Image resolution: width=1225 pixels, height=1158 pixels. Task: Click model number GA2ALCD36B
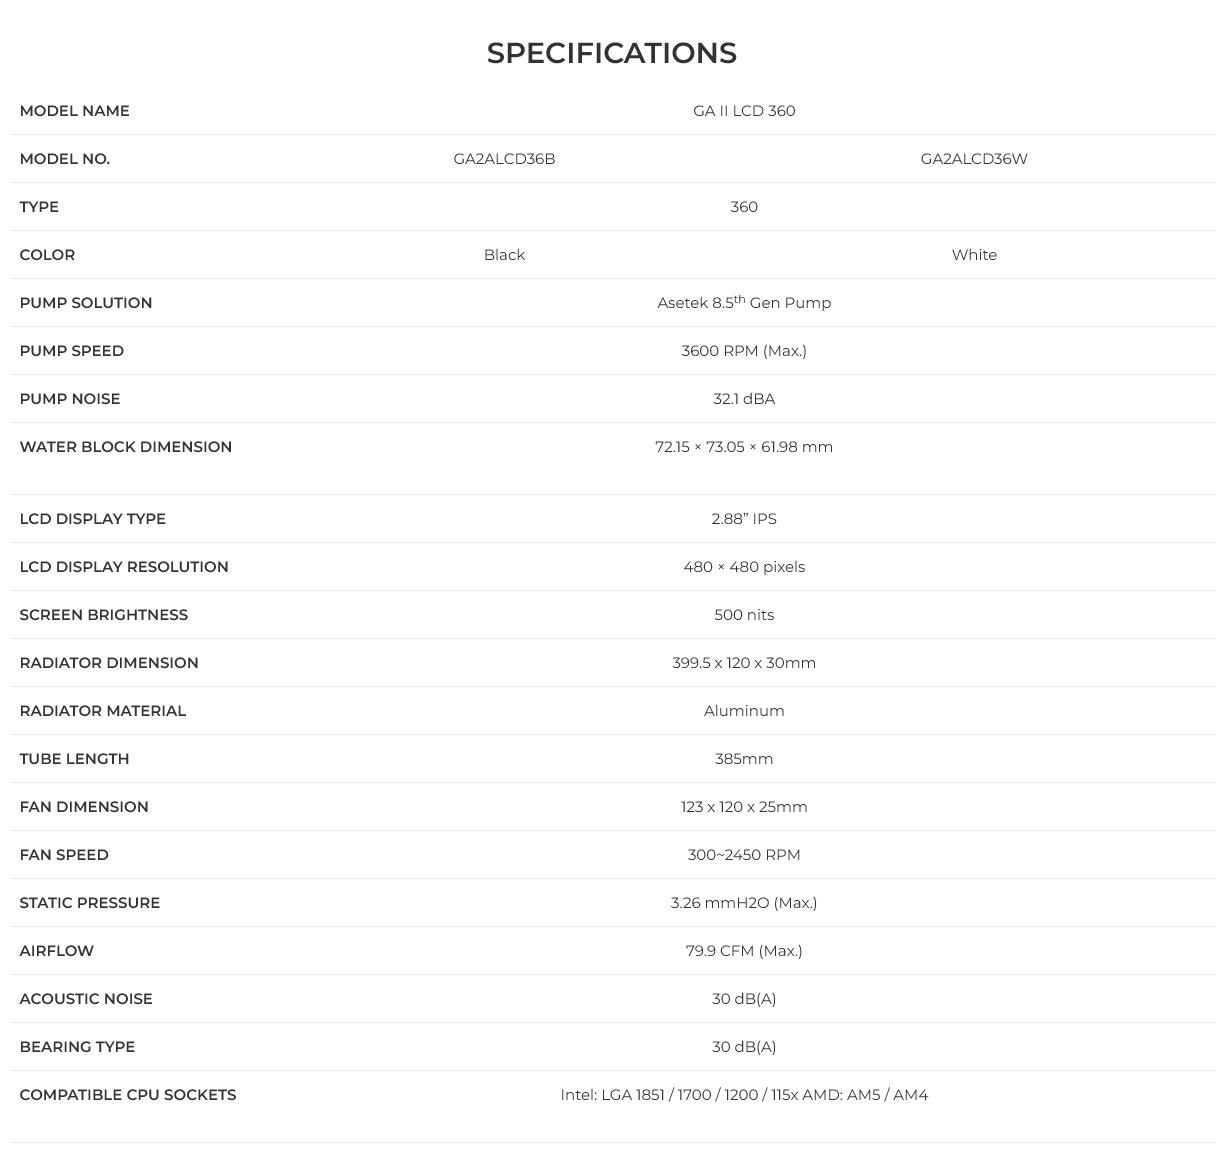click(x=504, y=159)
